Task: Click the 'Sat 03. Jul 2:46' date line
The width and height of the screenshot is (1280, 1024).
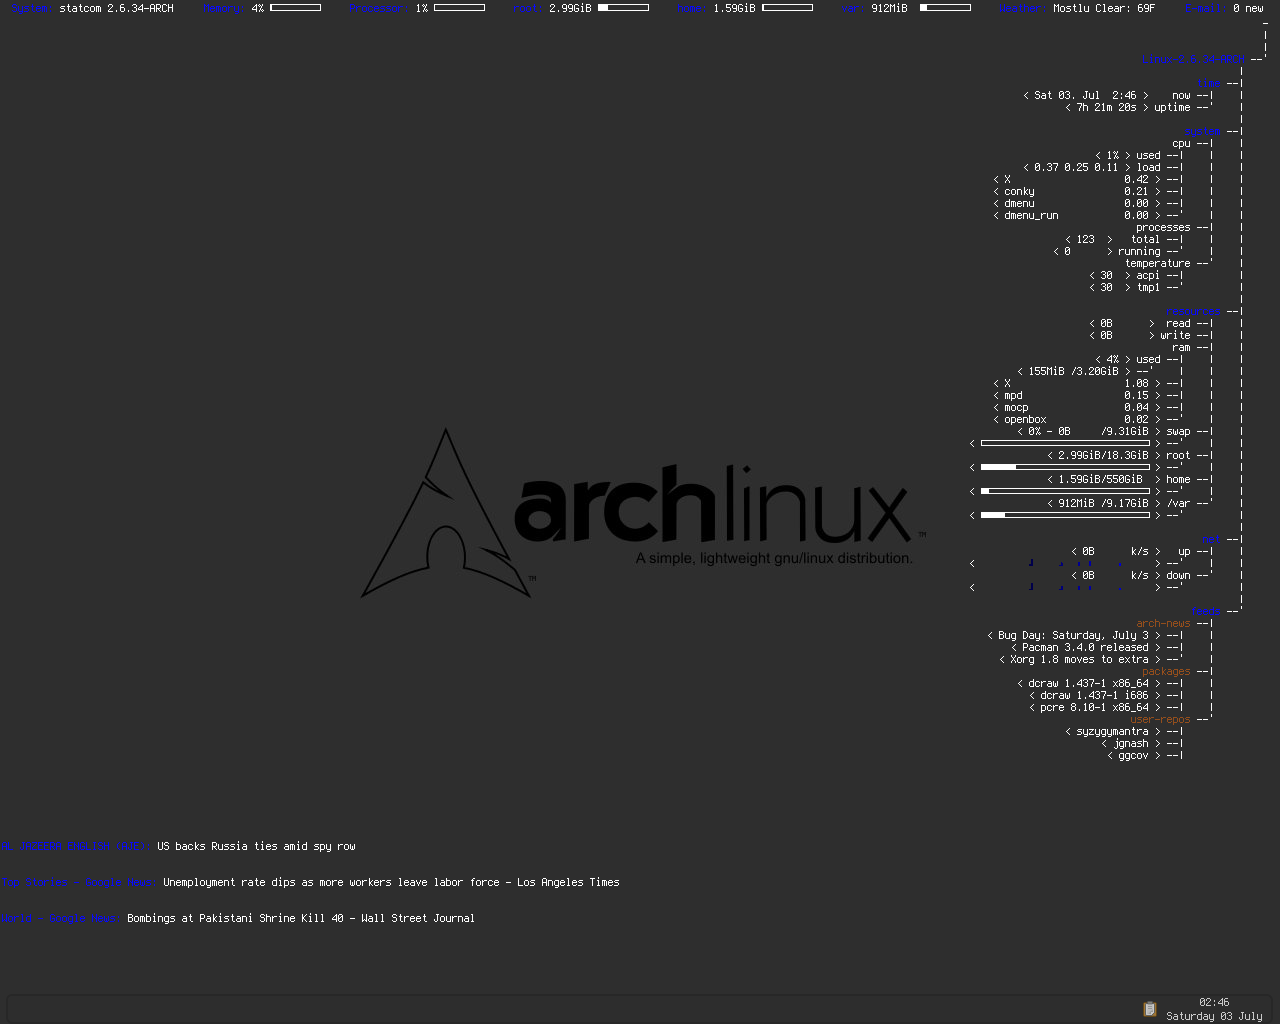Action: click(x=1085, y=96)
